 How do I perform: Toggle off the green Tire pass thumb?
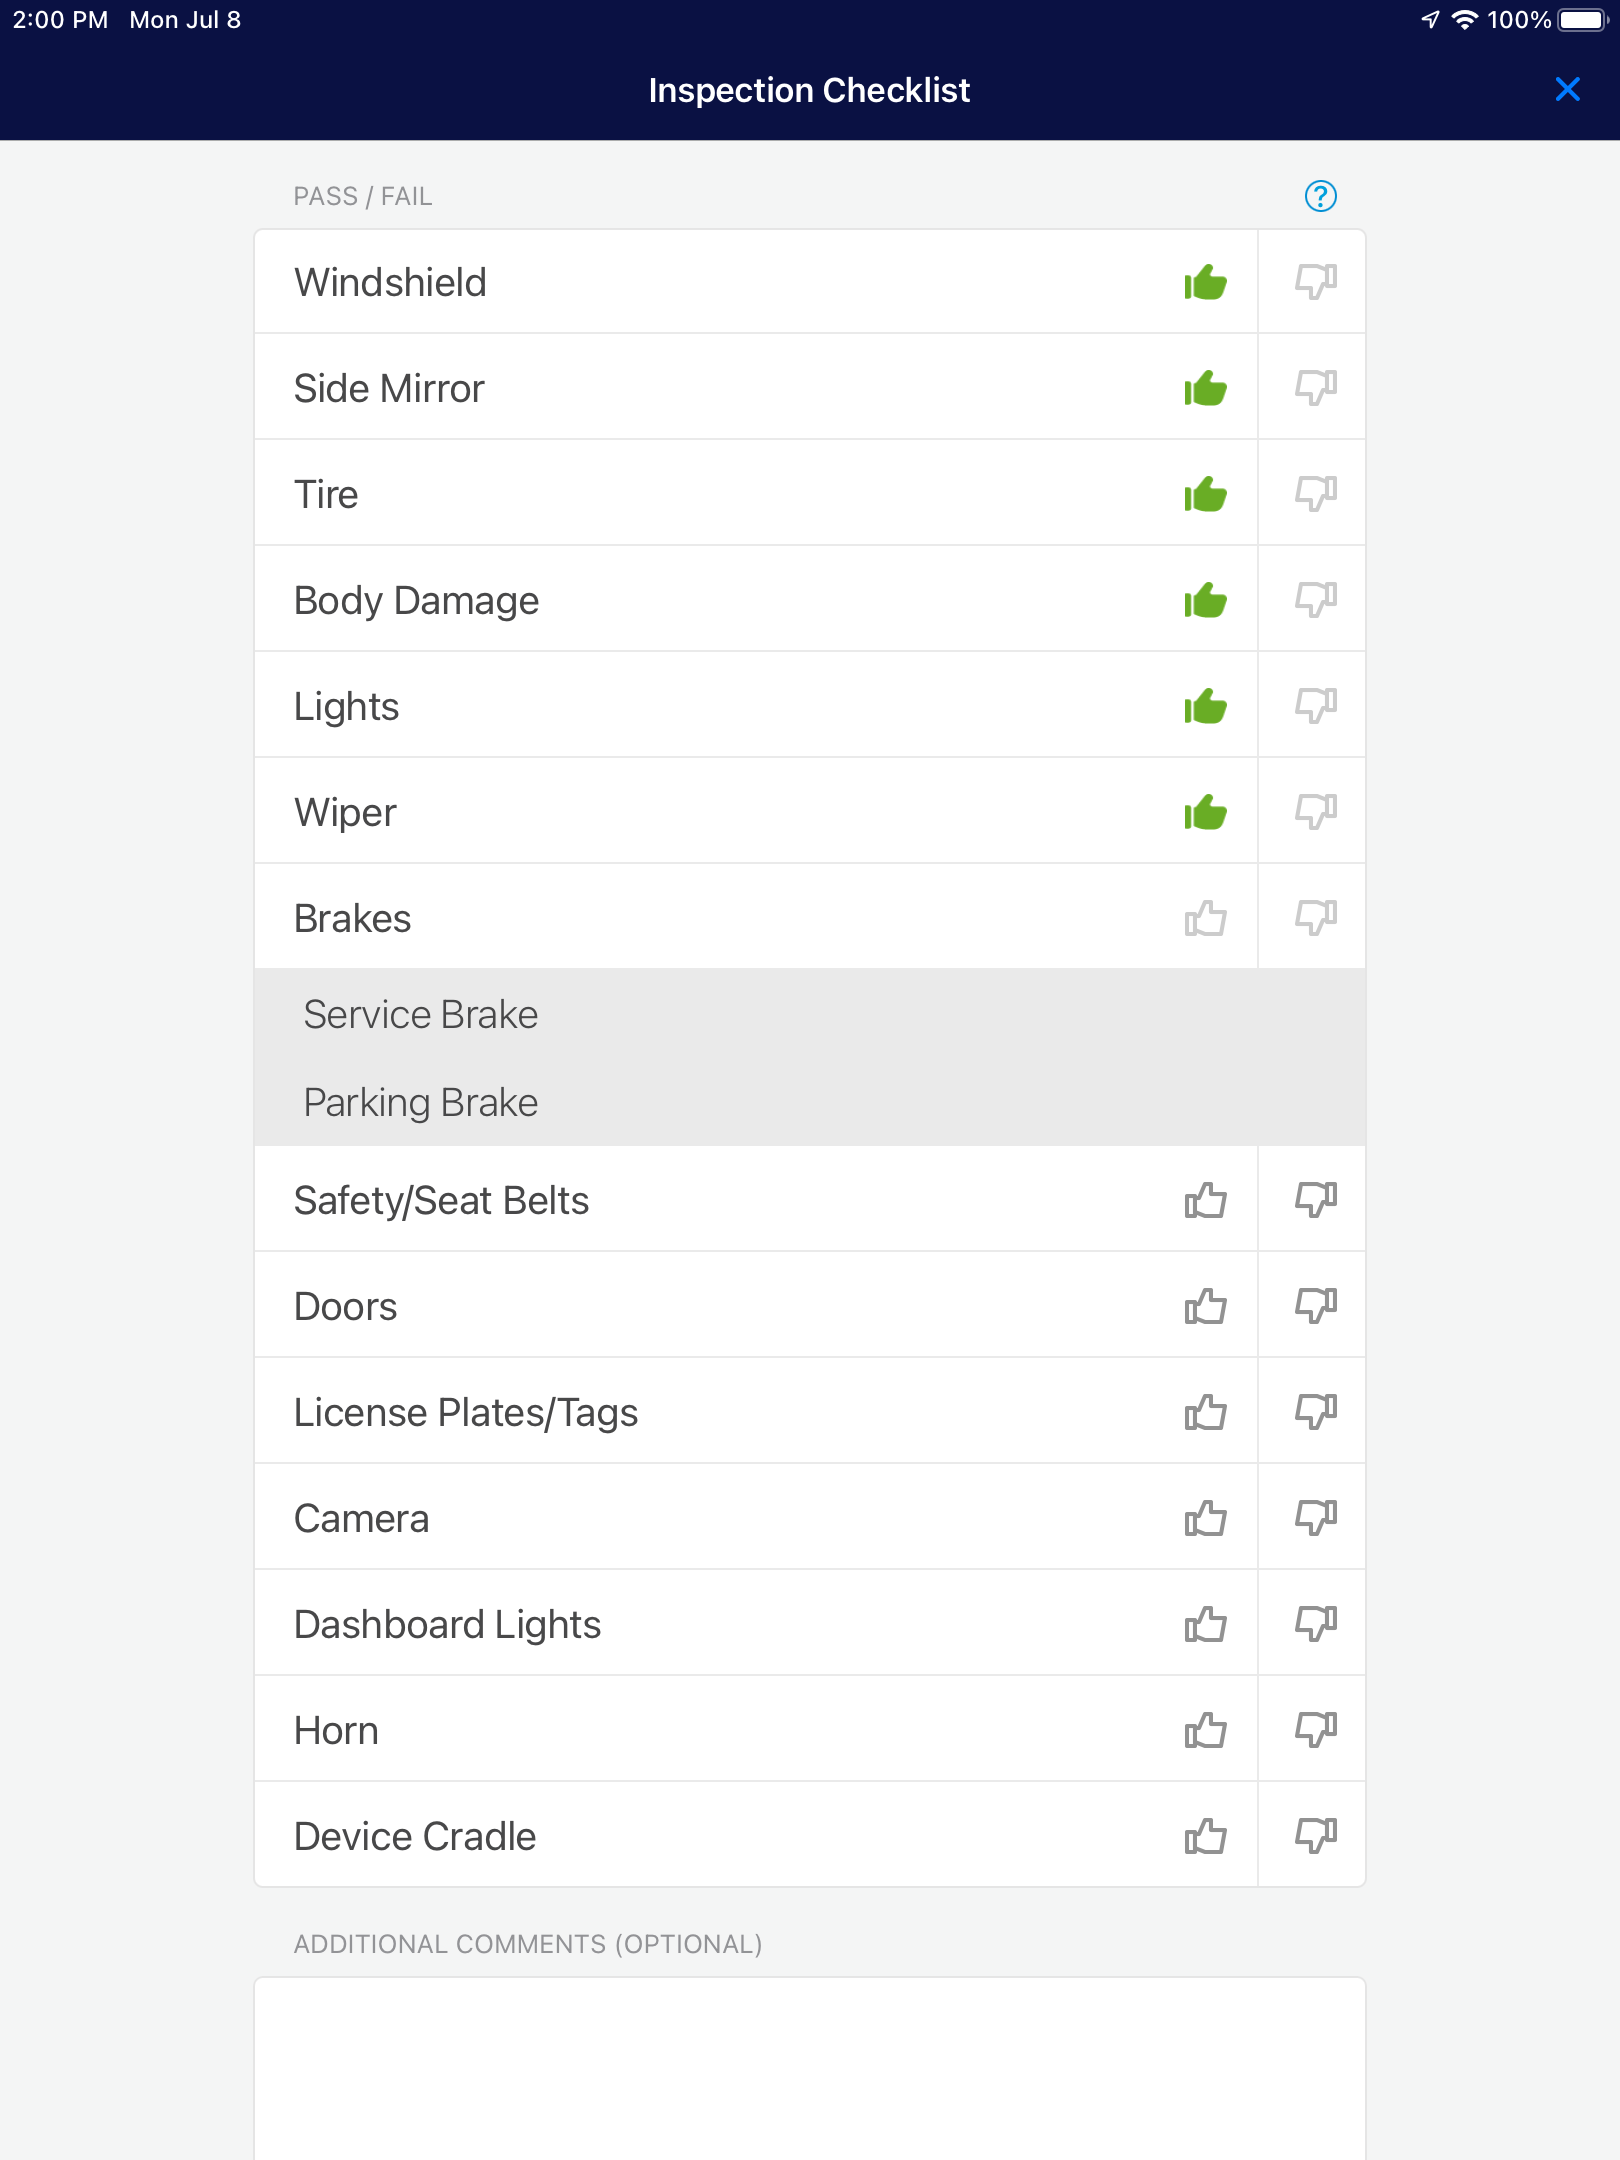1205,494
